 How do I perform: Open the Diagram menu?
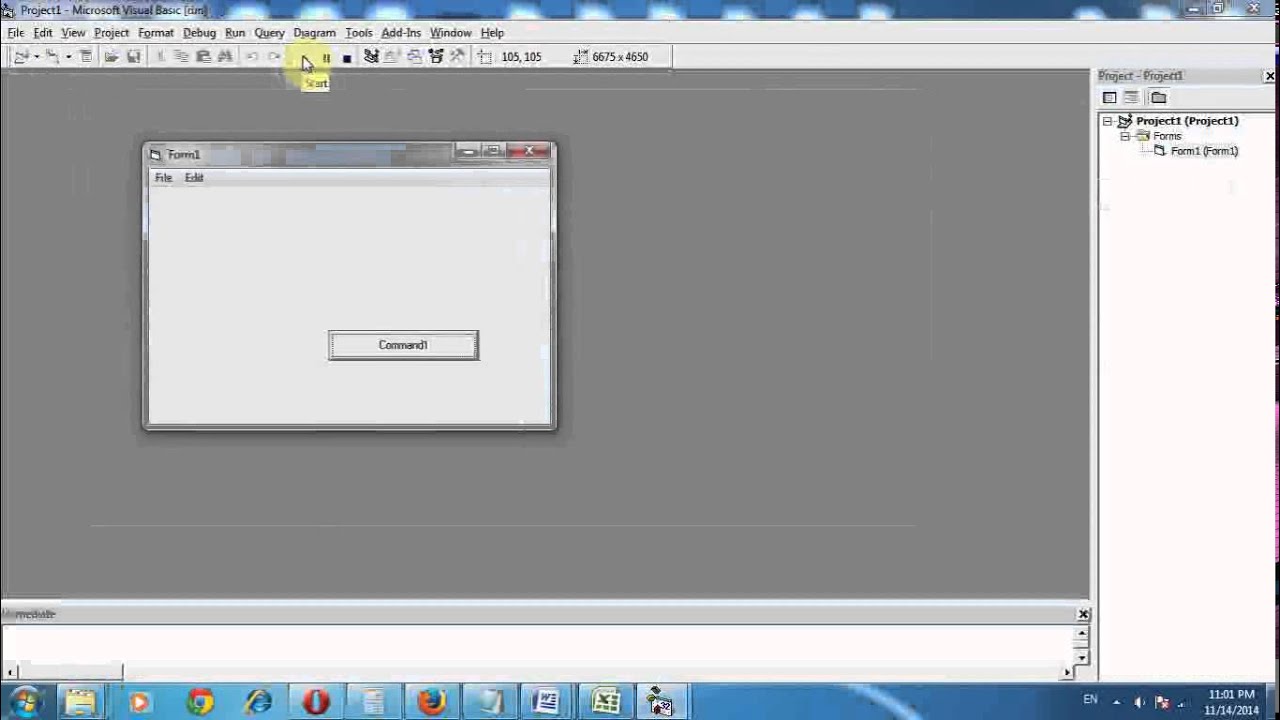tap(314, 33)
